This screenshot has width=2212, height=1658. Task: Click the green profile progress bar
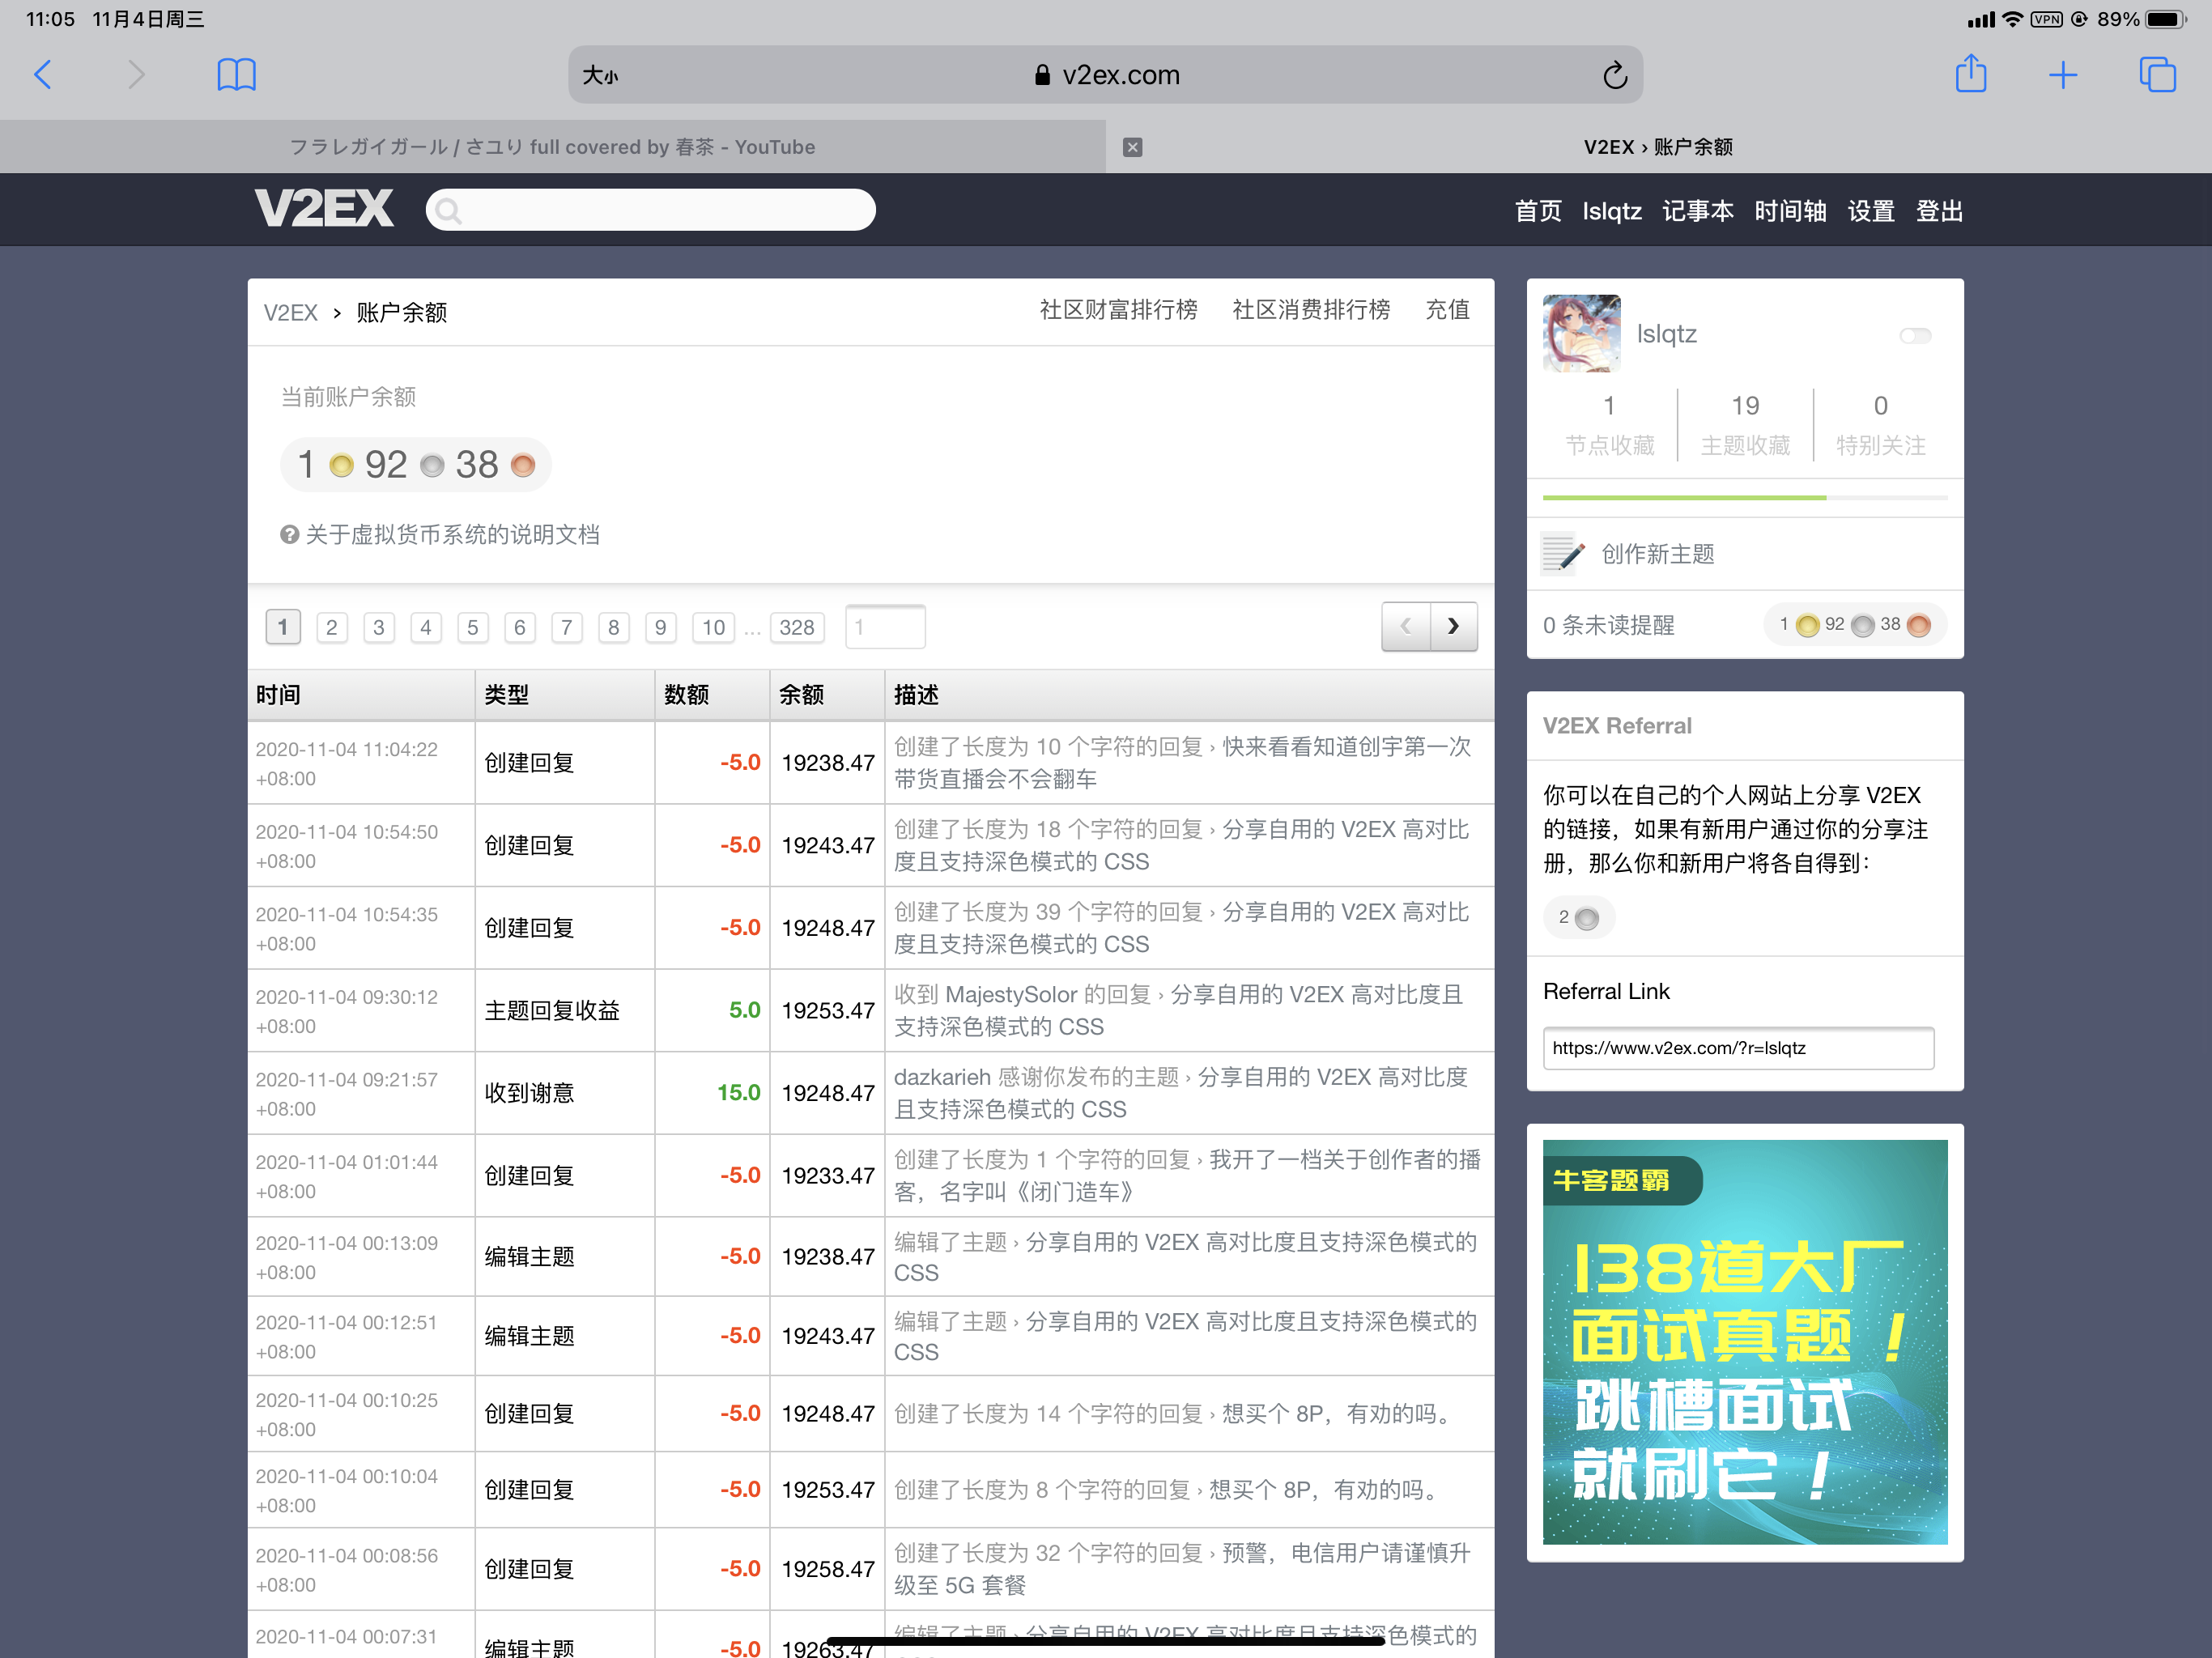click(x=1684, y=497)
